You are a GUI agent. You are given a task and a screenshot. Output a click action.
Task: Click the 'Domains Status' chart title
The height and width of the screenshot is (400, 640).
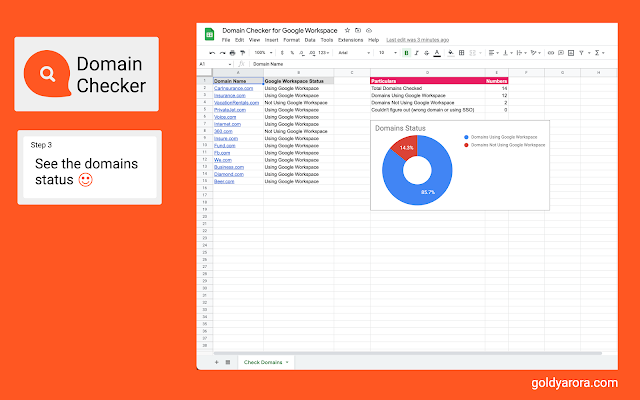[x=400, y=128]
